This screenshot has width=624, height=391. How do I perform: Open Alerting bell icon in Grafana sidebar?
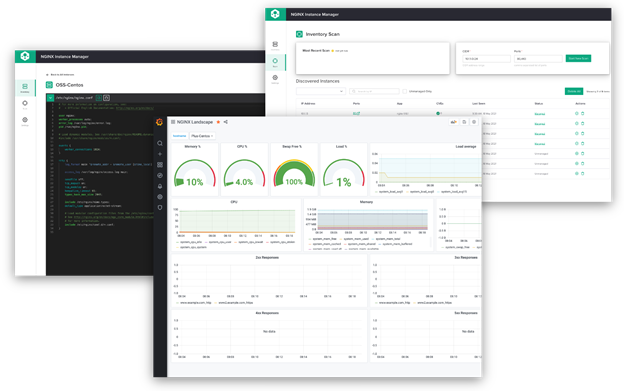[160, 186]
